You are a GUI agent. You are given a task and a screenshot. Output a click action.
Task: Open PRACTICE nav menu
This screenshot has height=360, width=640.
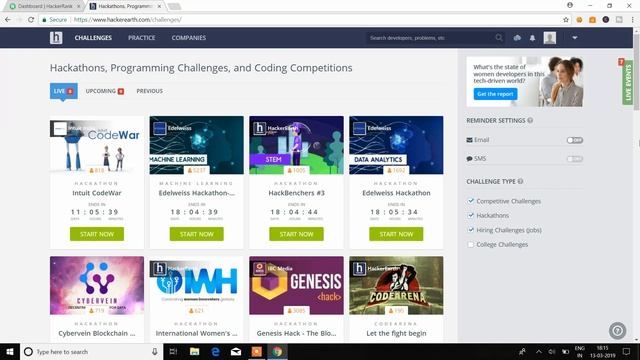(x=142, y=38)
